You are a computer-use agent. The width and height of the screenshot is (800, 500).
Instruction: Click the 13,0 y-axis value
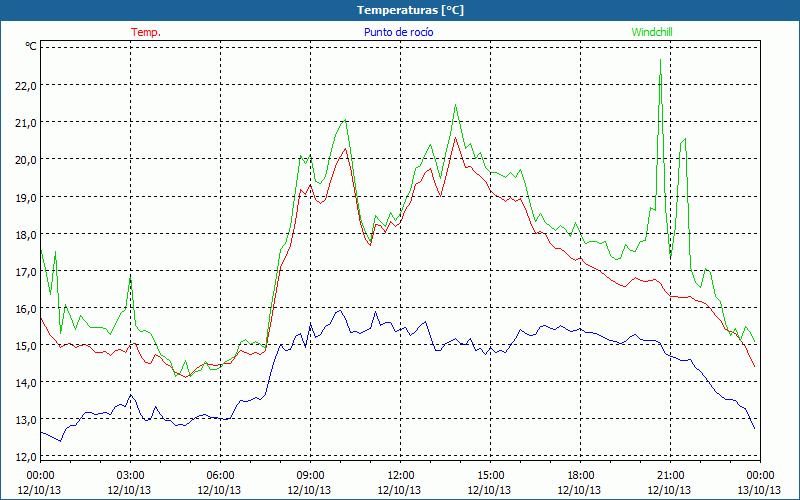pyautogui.click(x=26, y=420)
